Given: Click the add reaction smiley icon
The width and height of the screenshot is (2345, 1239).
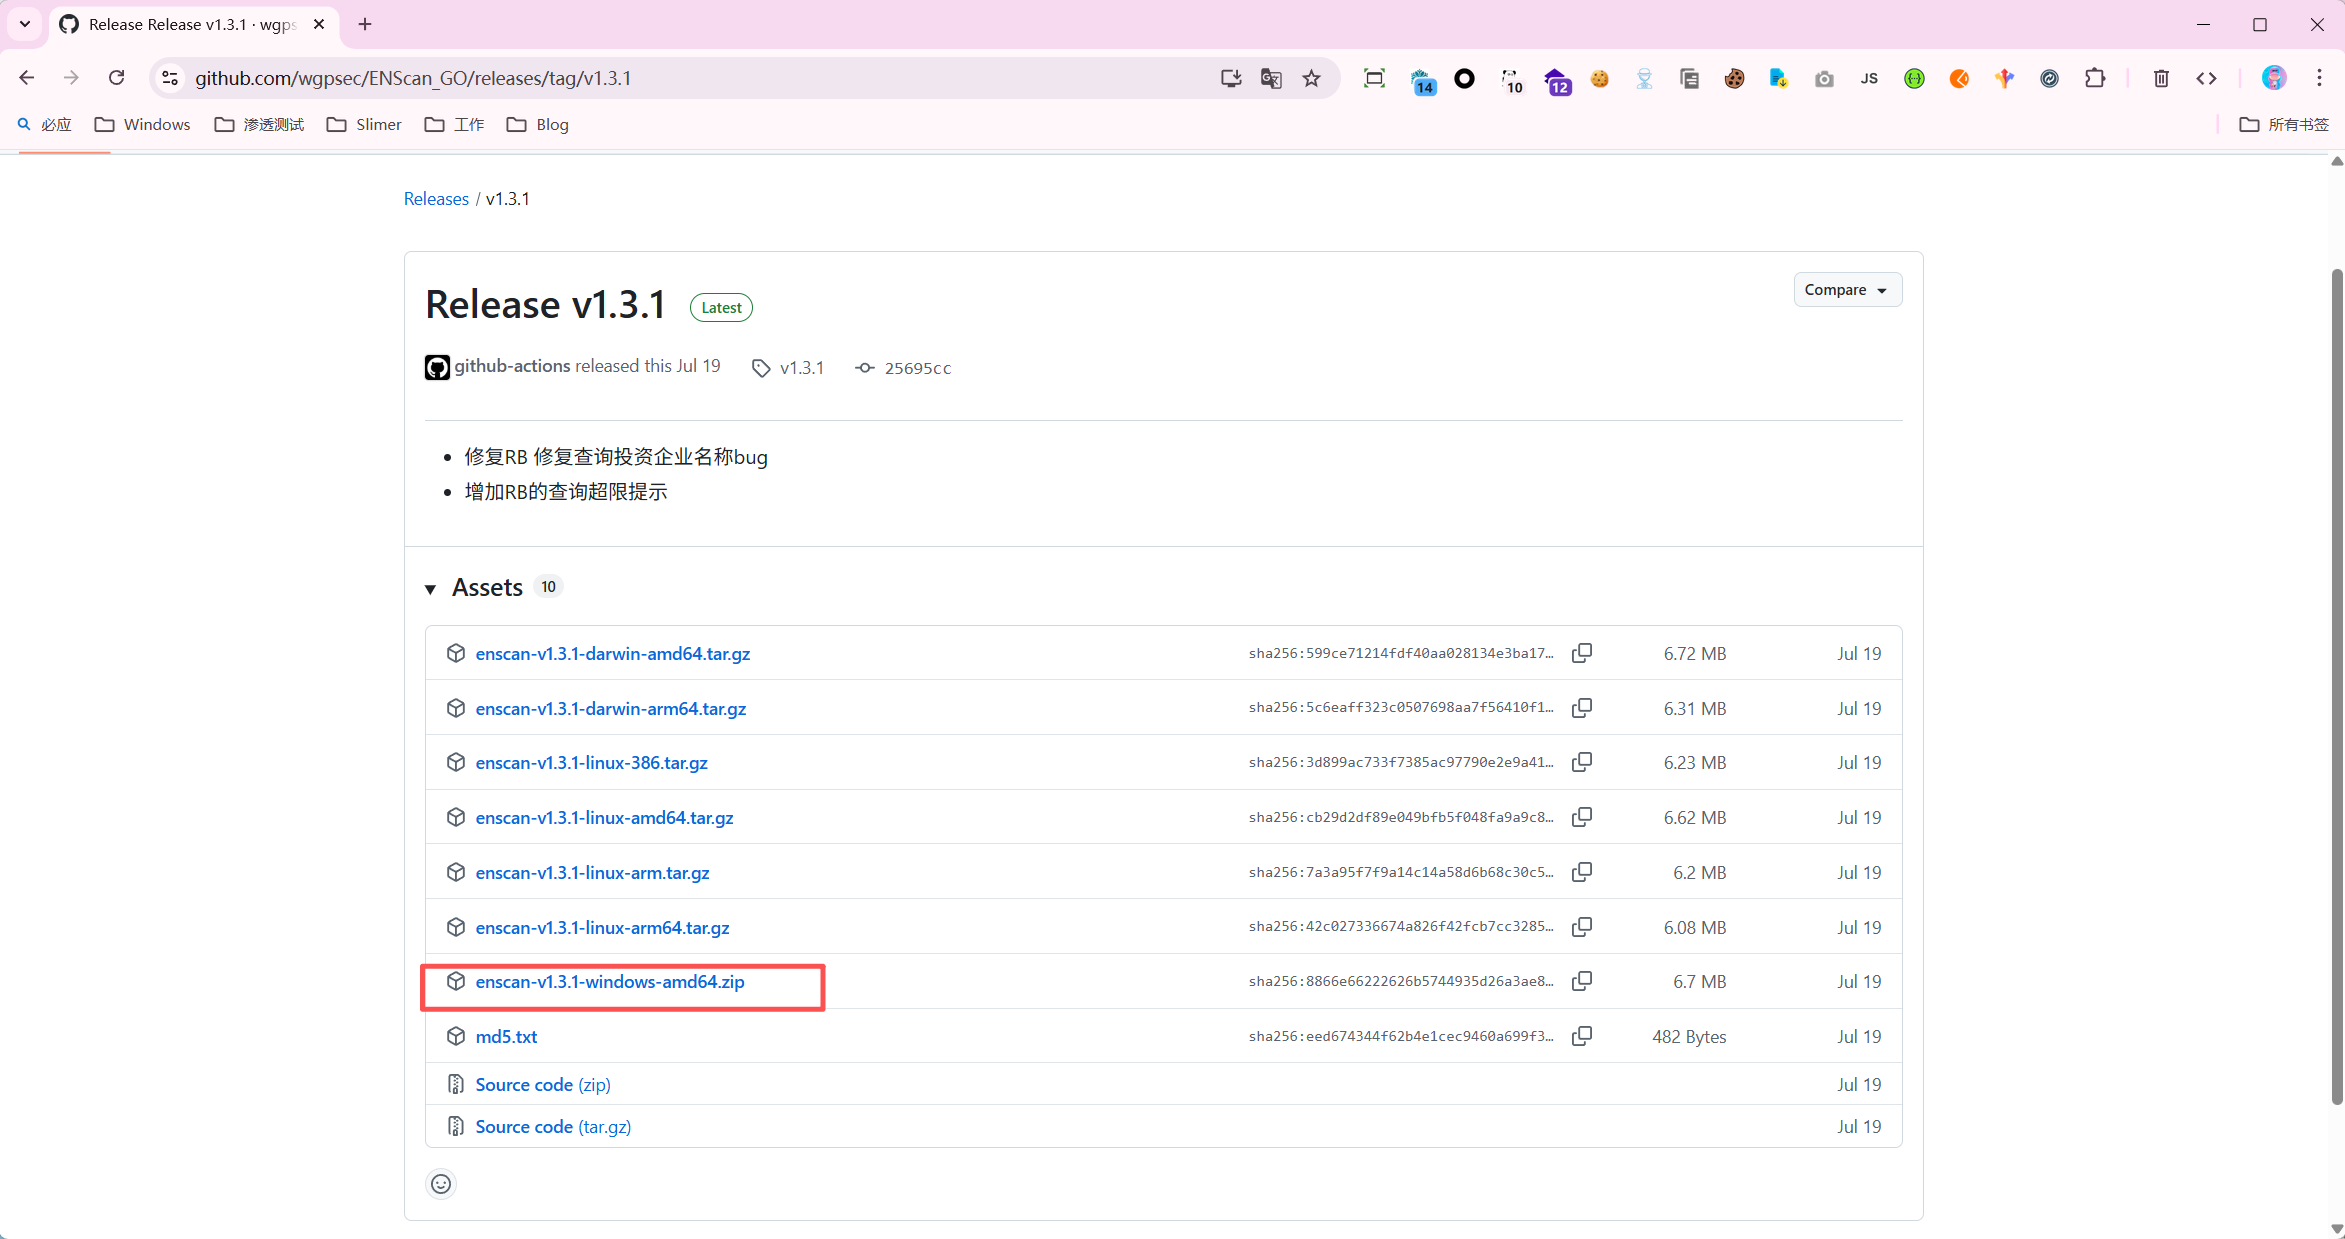Looking at the screenshot, I should [441, 1184].
